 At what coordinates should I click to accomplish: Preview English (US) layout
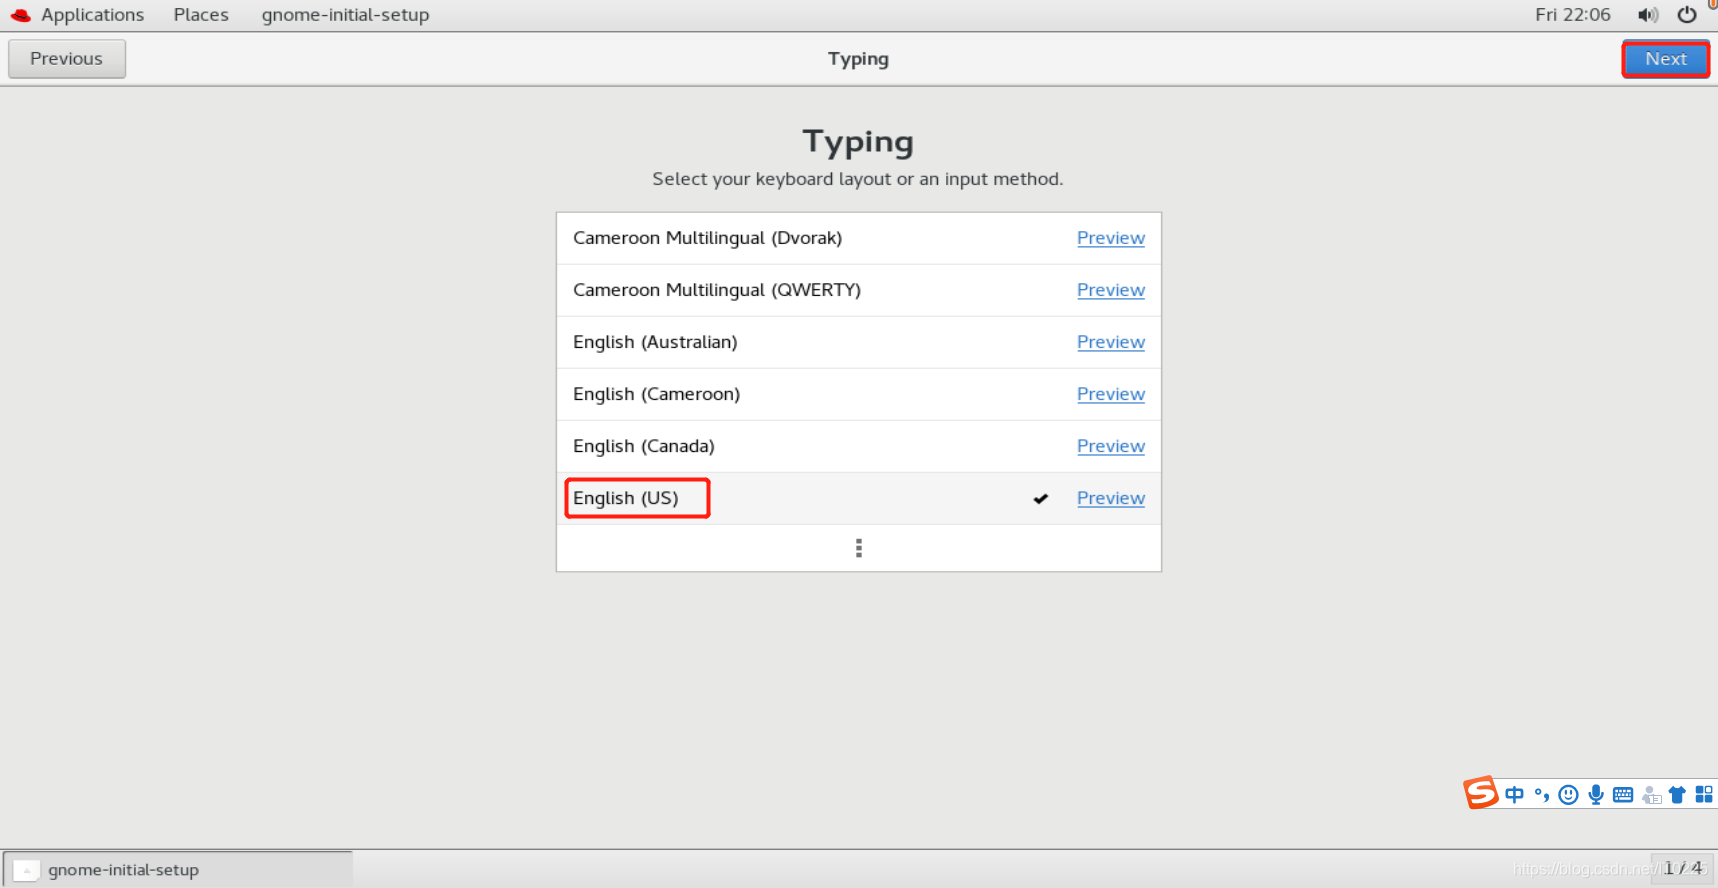1111,498
